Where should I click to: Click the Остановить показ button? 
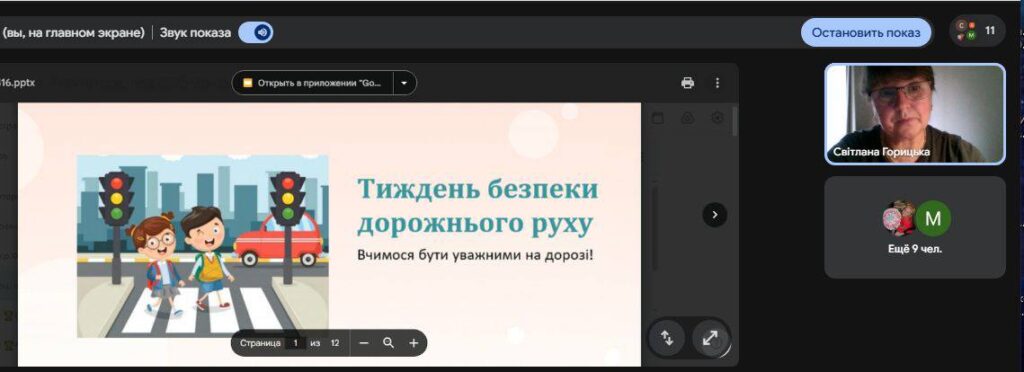click(866, 33)
